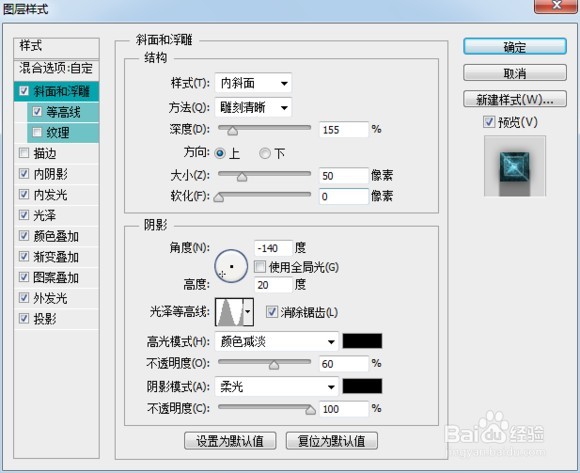
Task: Uncheck the 渐变叠加 checkbox
Action: (x=24, y=256)
